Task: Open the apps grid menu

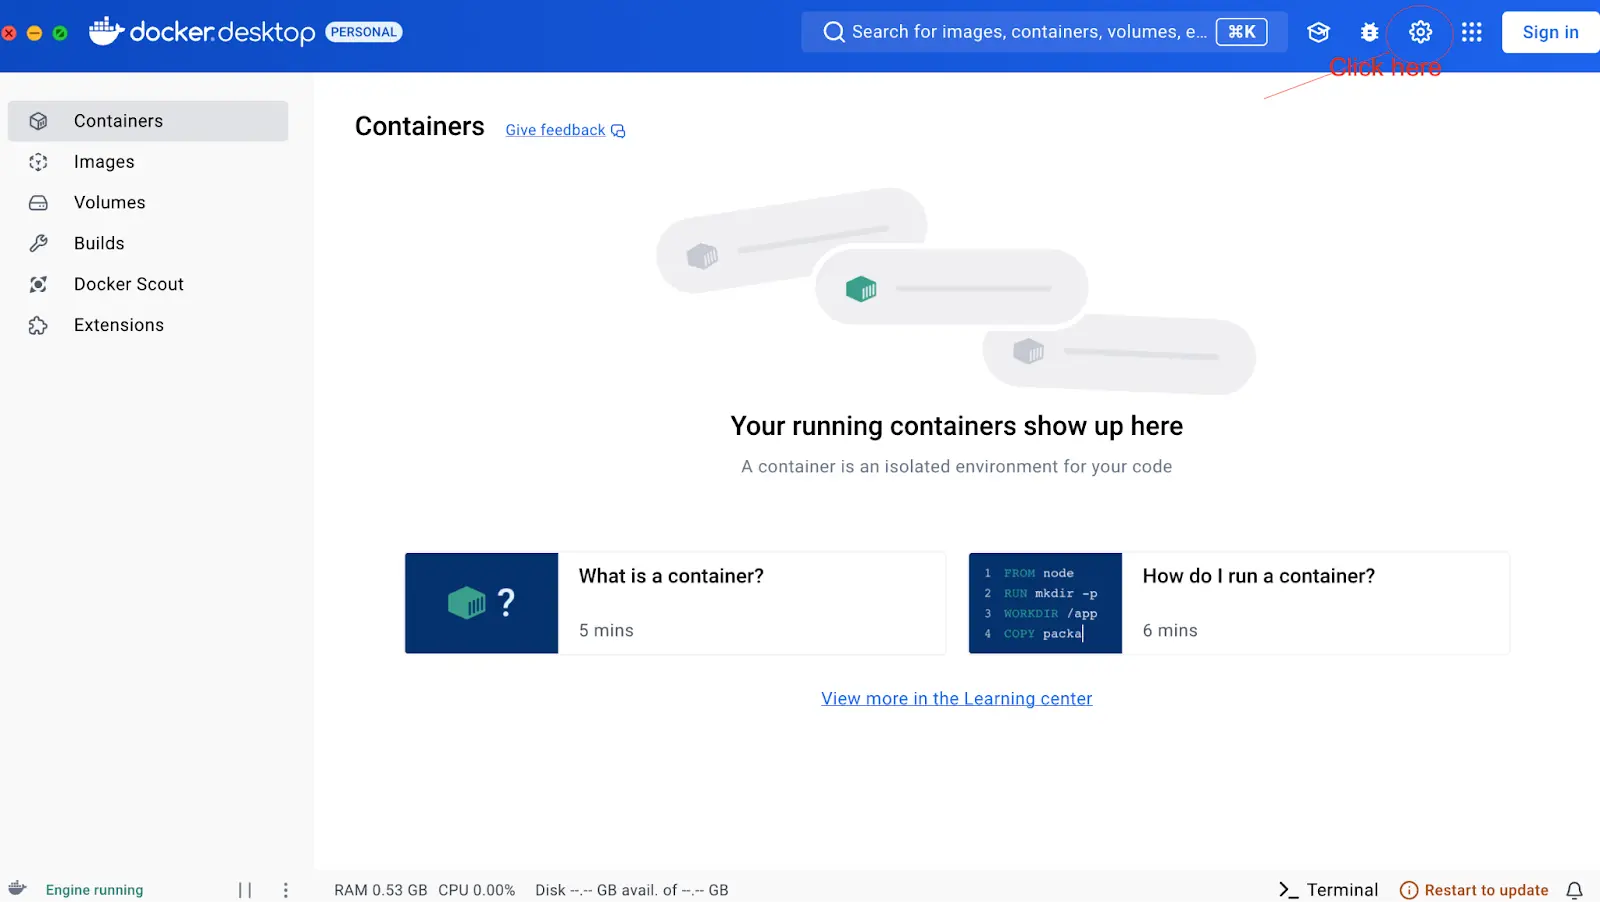Action: pos(1471,31)
